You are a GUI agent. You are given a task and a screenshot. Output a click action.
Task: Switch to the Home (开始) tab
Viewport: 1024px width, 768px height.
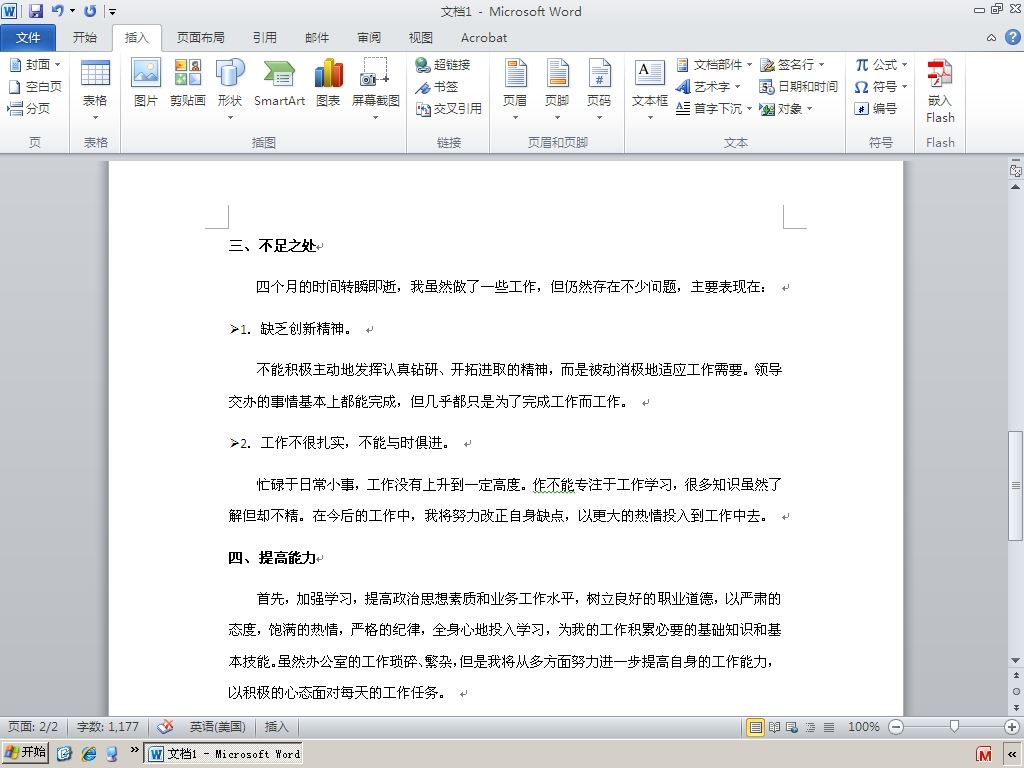coord(84,38)
